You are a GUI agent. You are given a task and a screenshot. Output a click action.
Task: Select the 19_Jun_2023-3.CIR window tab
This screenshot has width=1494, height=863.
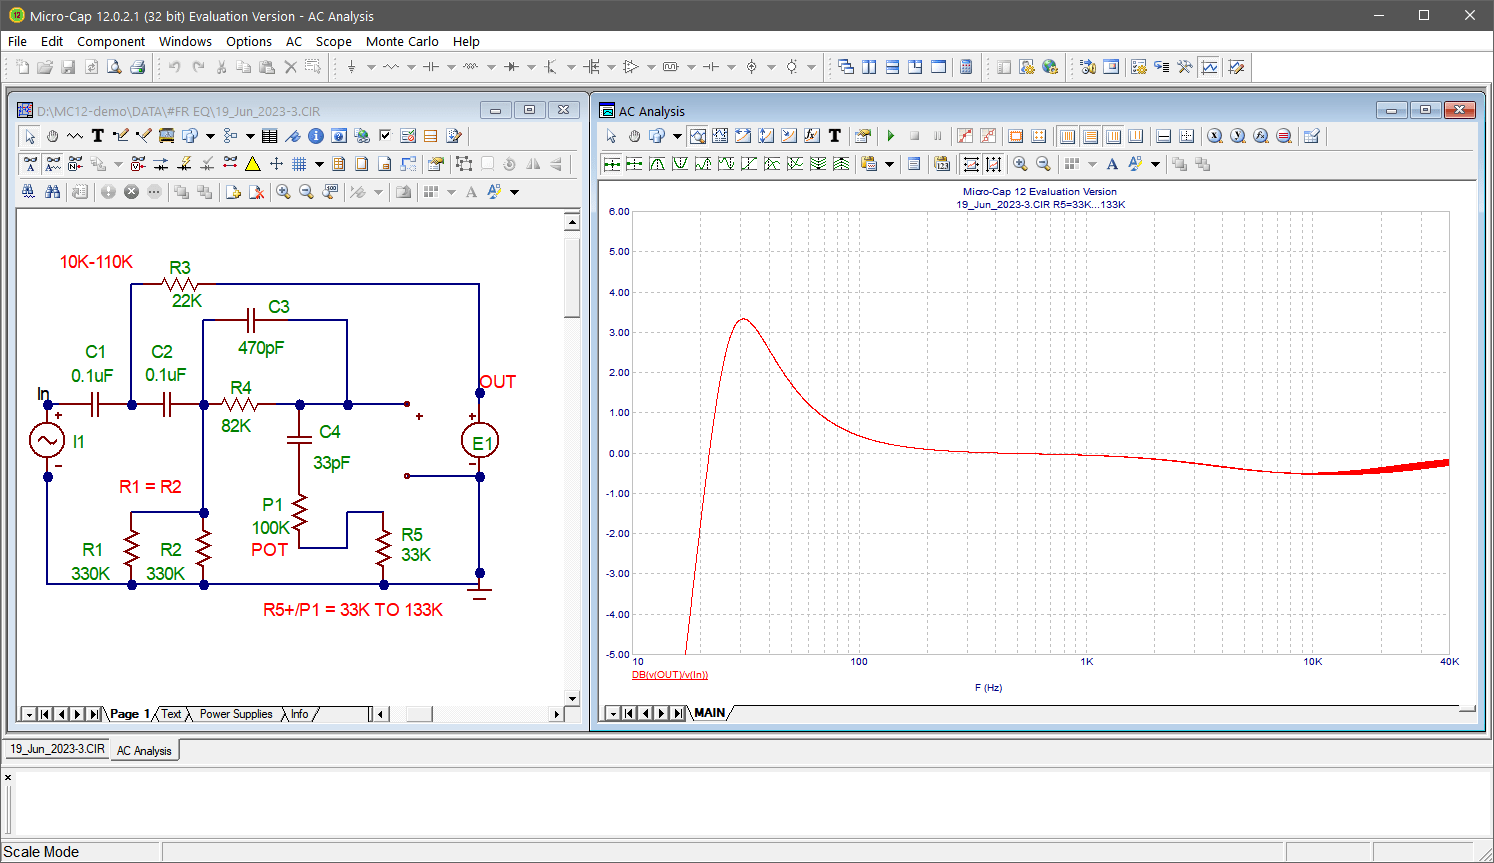click(x=57, y=749)
